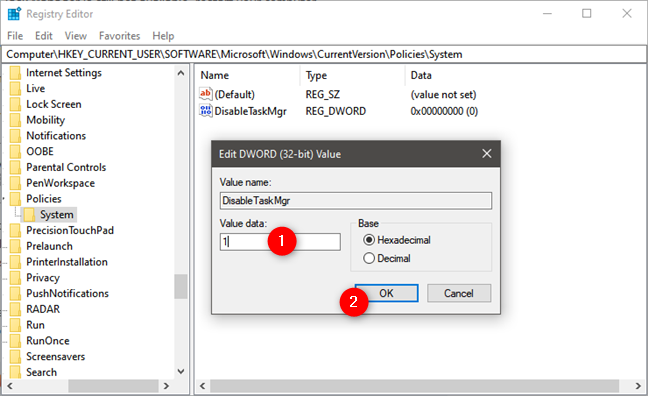
Task: Select the PrecisionTouchPad folder icon
Action: click(15, 230)
